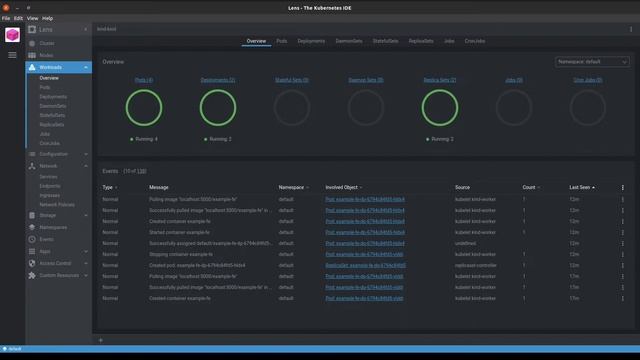Open row menu for the Successfully assigned event
640x360 pixels.
click(622, 243)
